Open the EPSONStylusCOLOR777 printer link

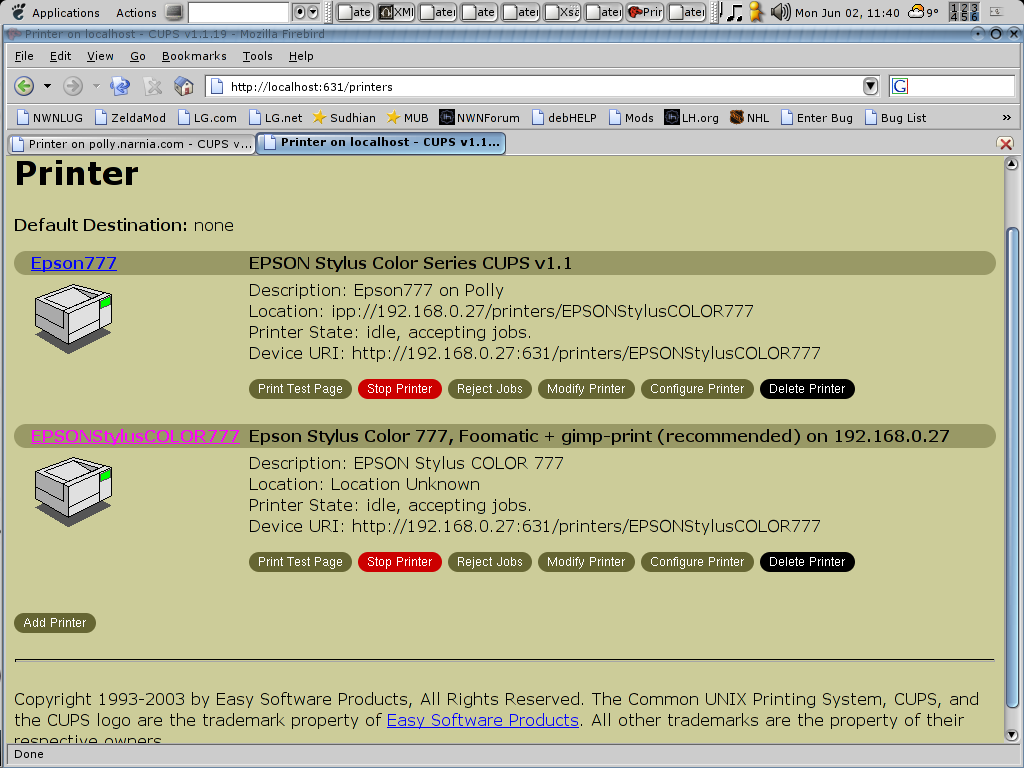click(x=135, y=436)
